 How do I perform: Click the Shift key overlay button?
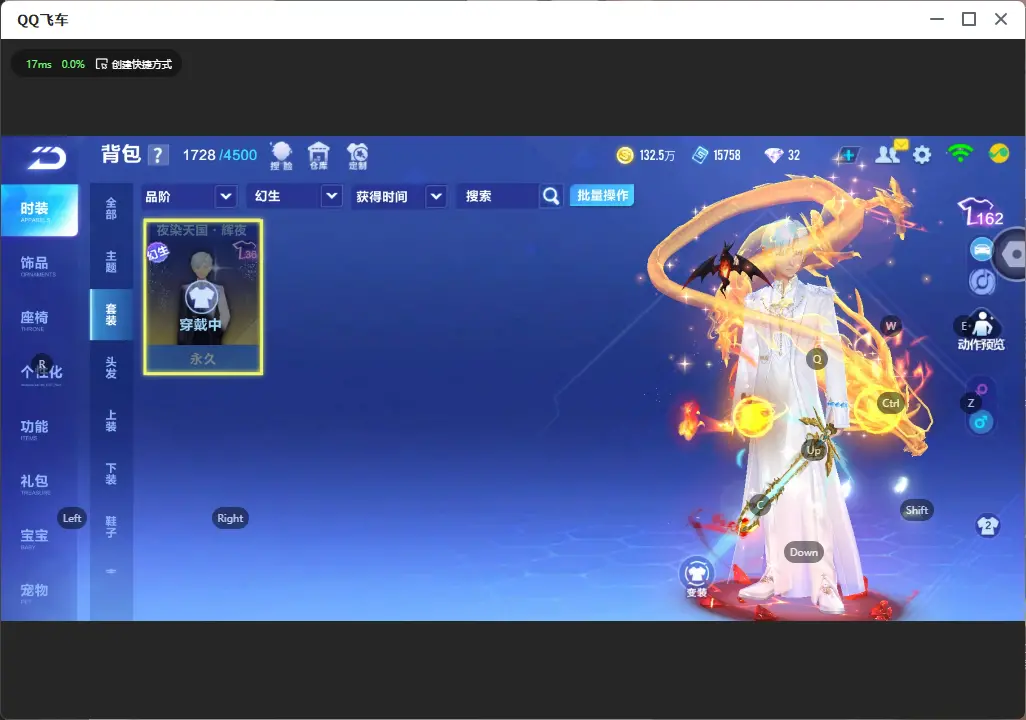pyautogui.click(x=916, y=510)
